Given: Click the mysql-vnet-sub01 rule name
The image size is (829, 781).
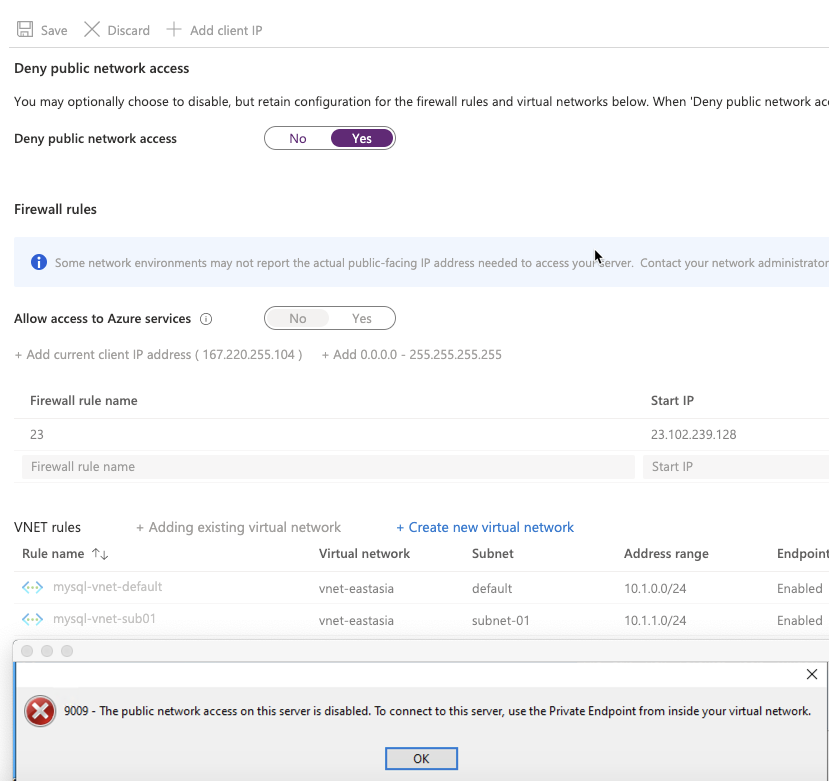Looking at the screenshot, I should pos(104,618).
